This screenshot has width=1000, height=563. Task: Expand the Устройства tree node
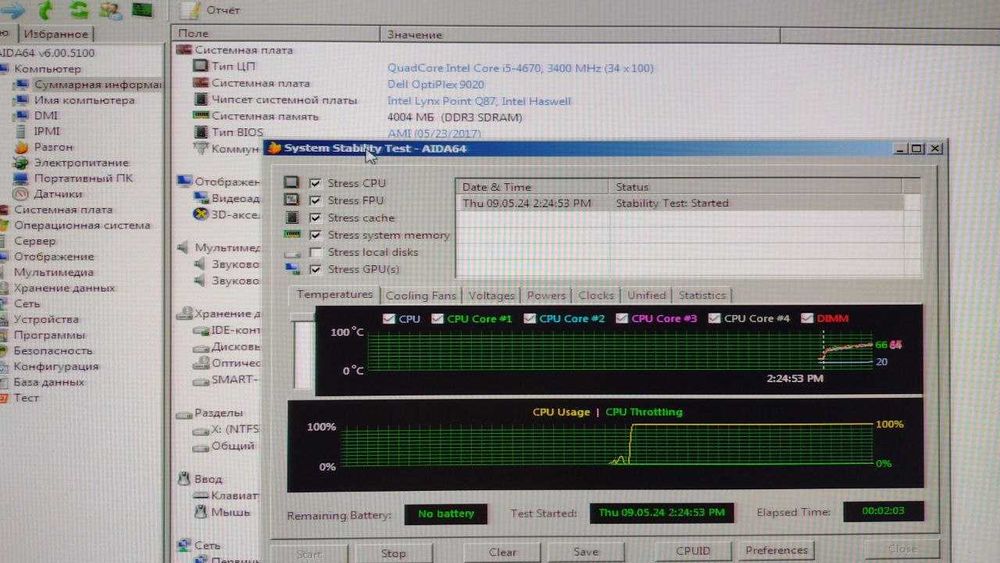(x=47, y=319)
